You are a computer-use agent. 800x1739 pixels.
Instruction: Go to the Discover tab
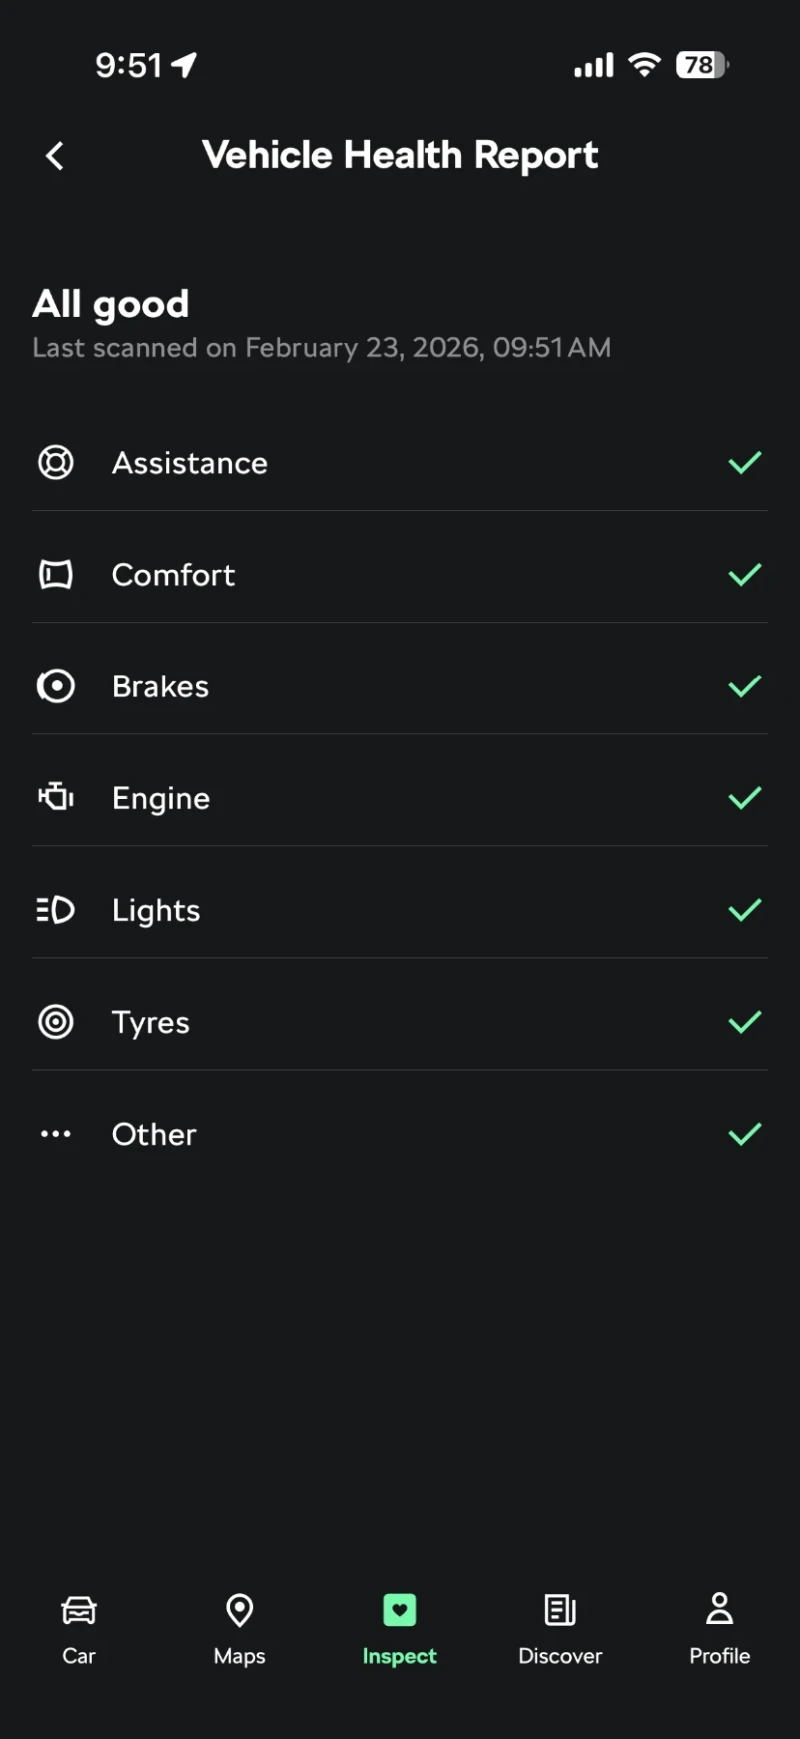point(560,1629)
